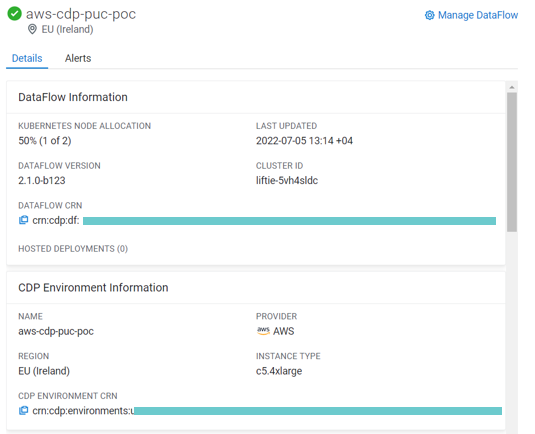Click the DataFlow version value 2.1.0-b123

42,180
